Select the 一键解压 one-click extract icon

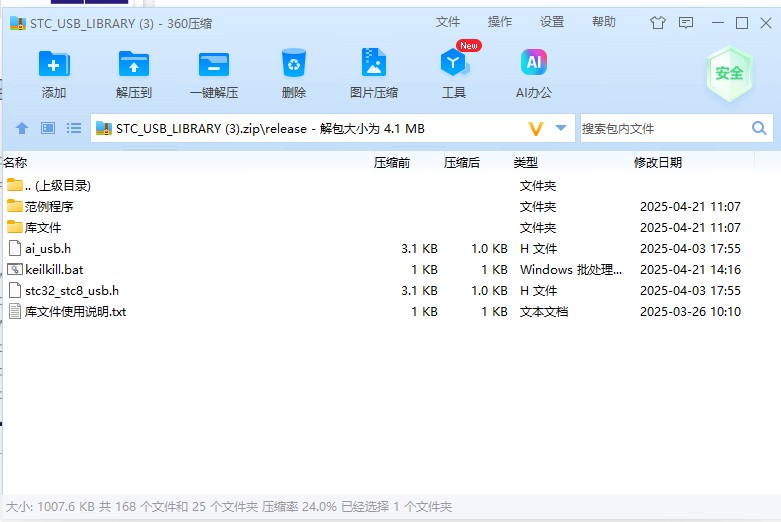point(213,66)
